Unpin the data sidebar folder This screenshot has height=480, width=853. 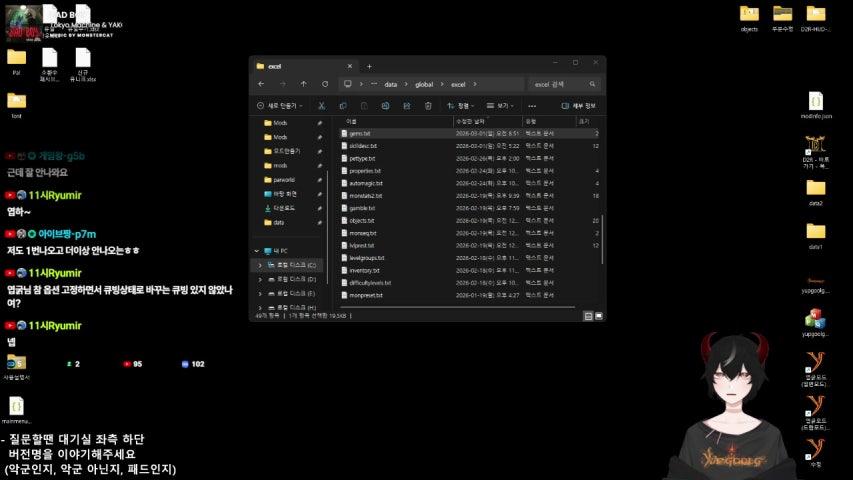(319, 223)
